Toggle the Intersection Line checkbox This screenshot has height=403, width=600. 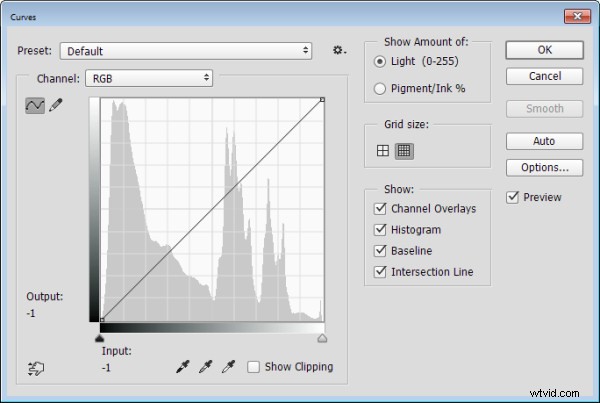click(x=380, y=271)
